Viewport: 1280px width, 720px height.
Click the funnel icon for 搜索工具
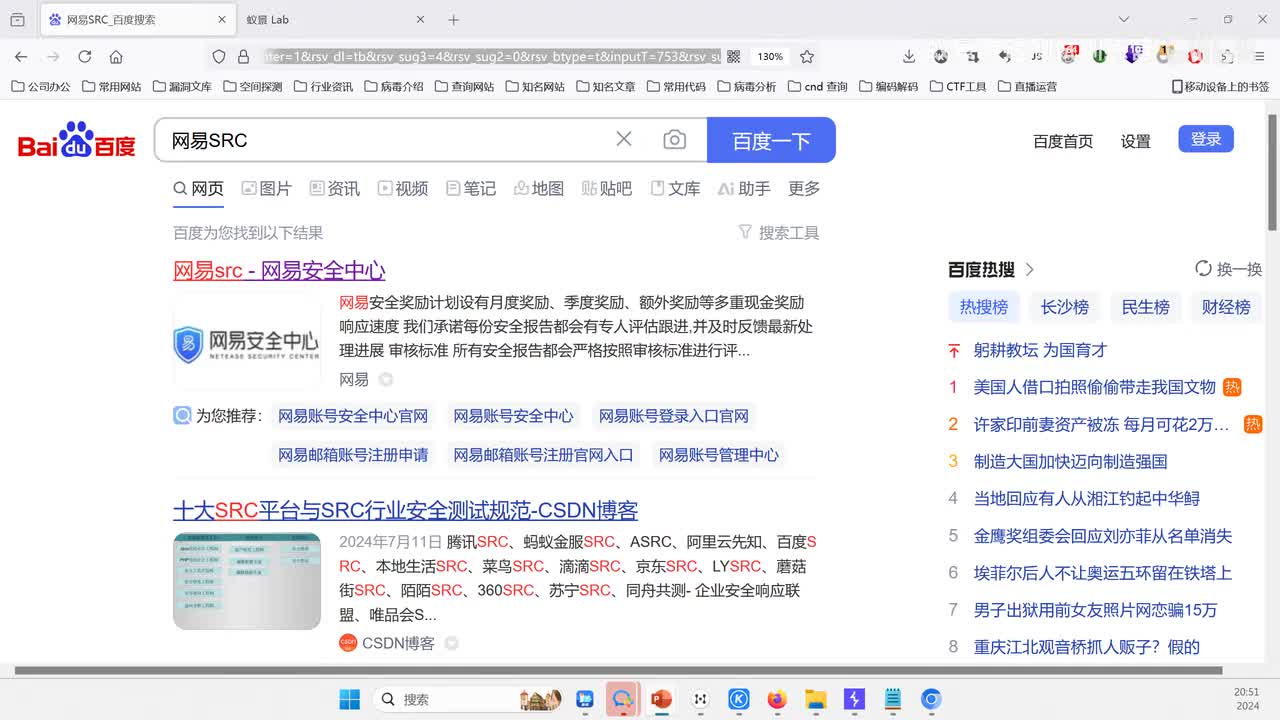pyautogui.click(x=745, y=232)
